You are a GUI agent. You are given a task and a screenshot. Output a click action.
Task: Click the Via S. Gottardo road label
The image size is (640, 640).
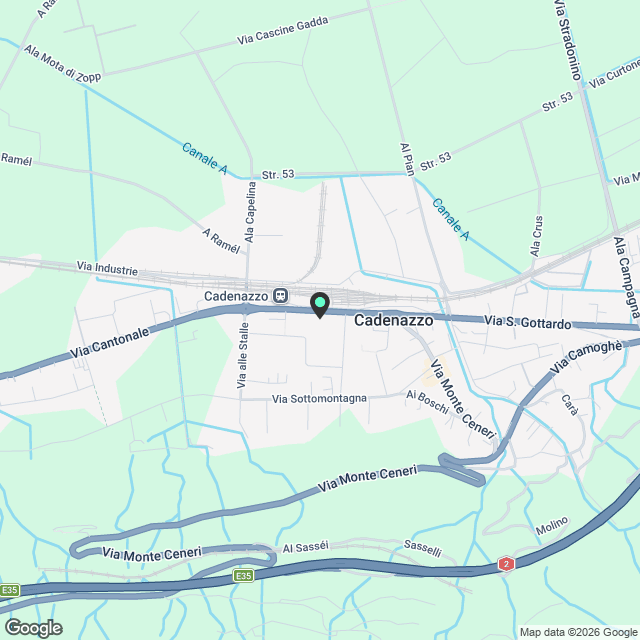click(x=528, y=322)
